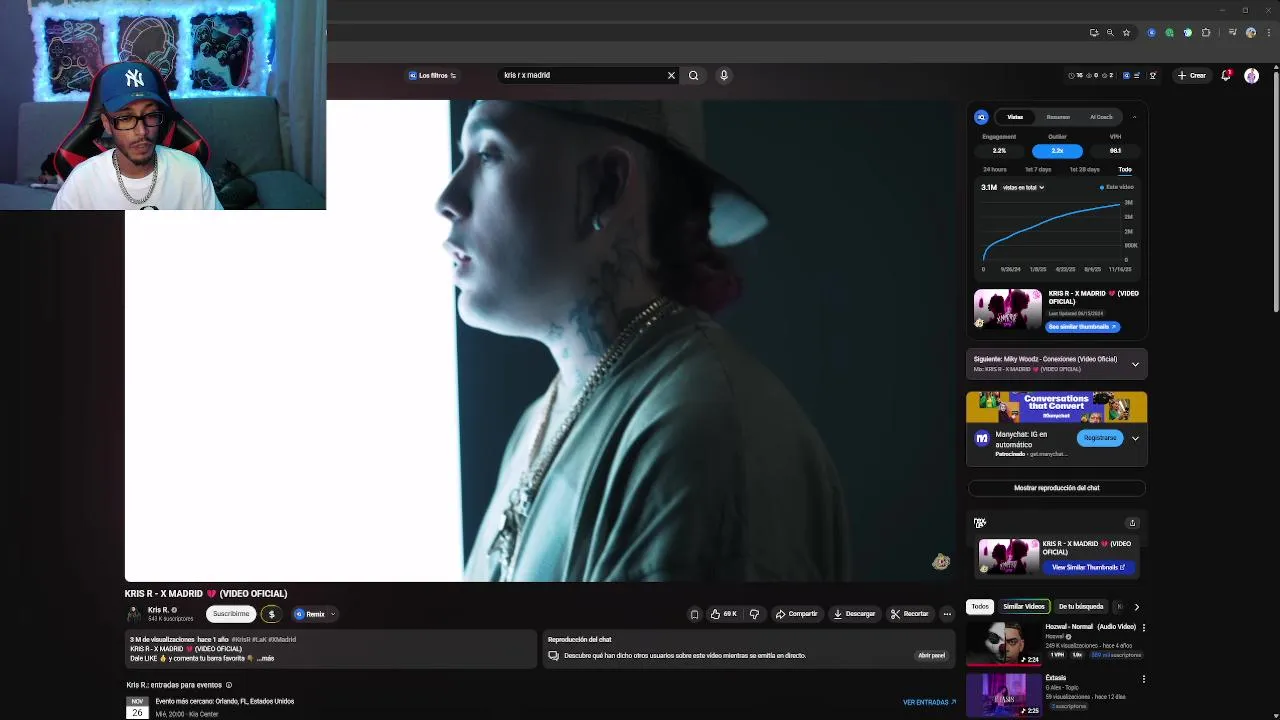
Task: Expand the Manychat ad options chevron
Action: pos(1135,438)
